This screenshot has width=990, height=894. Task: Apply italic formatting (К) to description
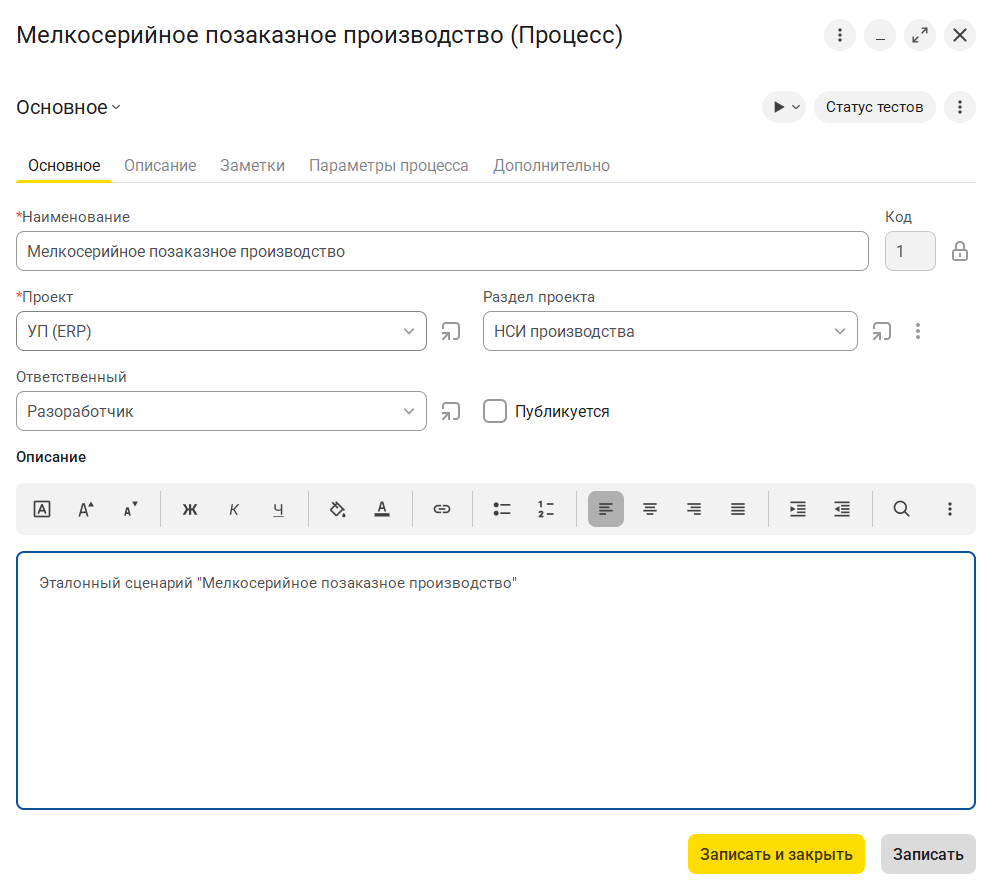pyautogui.click(x=234, y=509)
